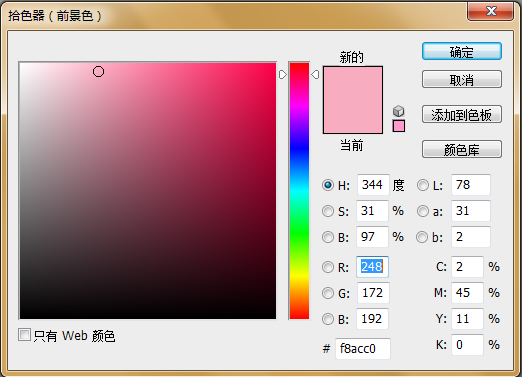Enable the 只有 Web 颜色 checkbox
Image resolution: width=522 pixels, height=377 pixels.
coord(24,335)
